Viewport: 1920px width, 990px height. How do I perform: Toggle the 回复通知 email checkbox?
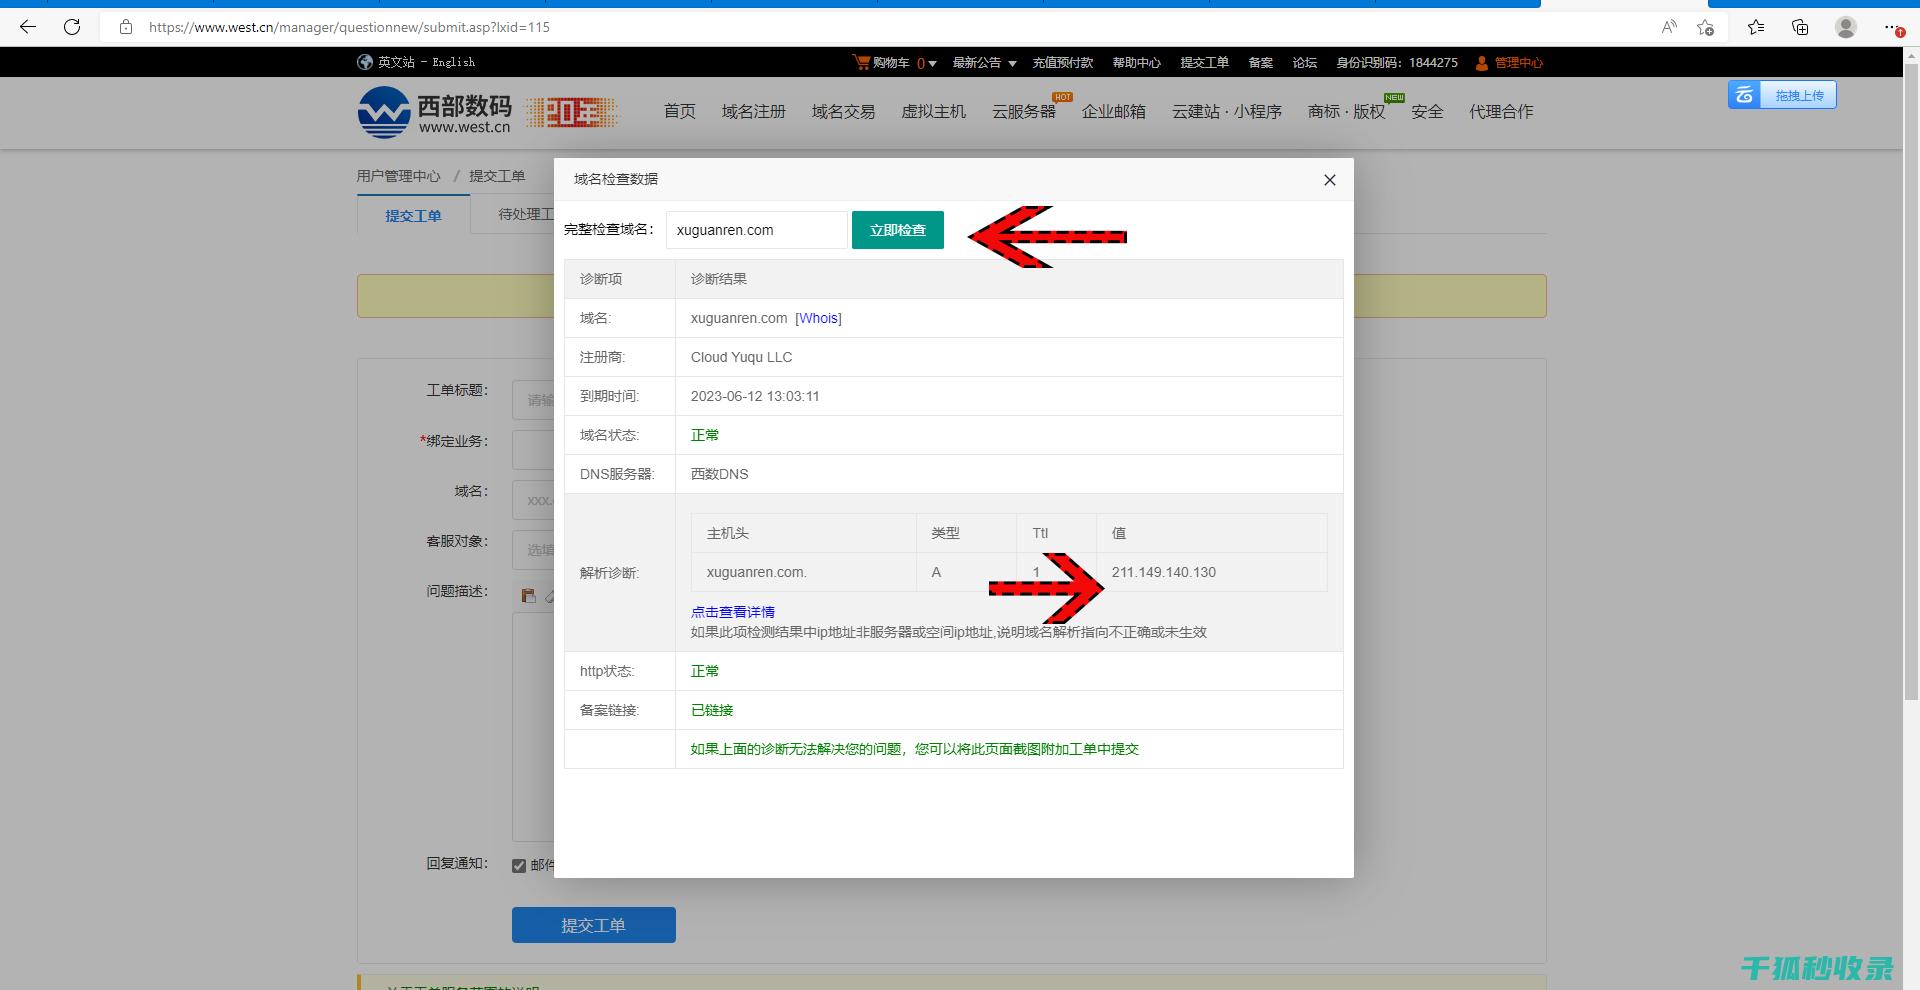click(x=519, y=866)
